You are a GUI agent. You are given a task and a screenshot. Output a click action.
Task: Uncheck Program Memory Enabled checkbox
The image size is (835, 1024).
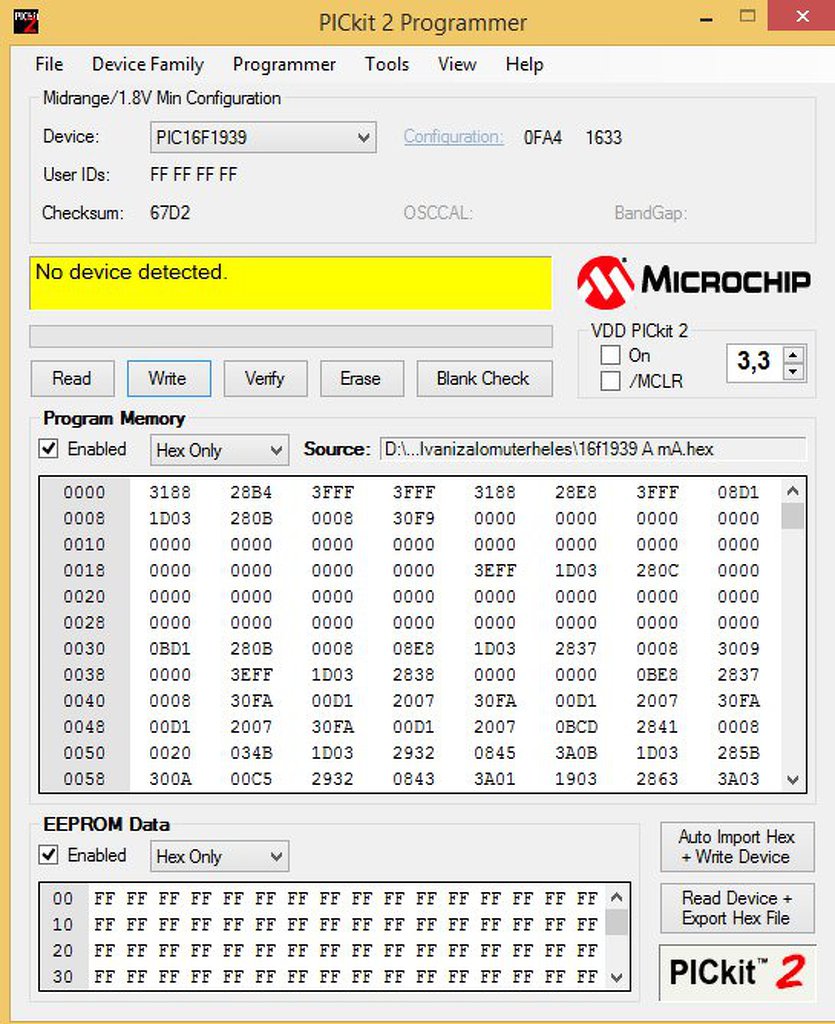tap(48, 449)
